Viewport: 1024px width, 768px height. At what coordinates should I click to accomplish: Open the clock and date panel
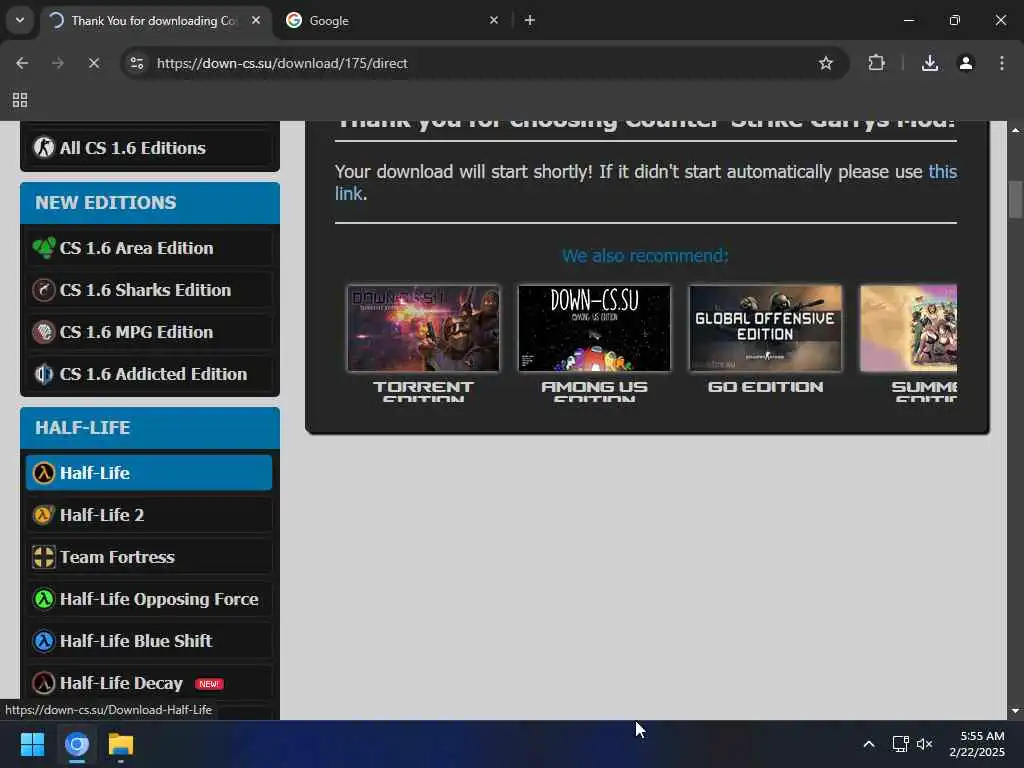(x=977, y=744)
